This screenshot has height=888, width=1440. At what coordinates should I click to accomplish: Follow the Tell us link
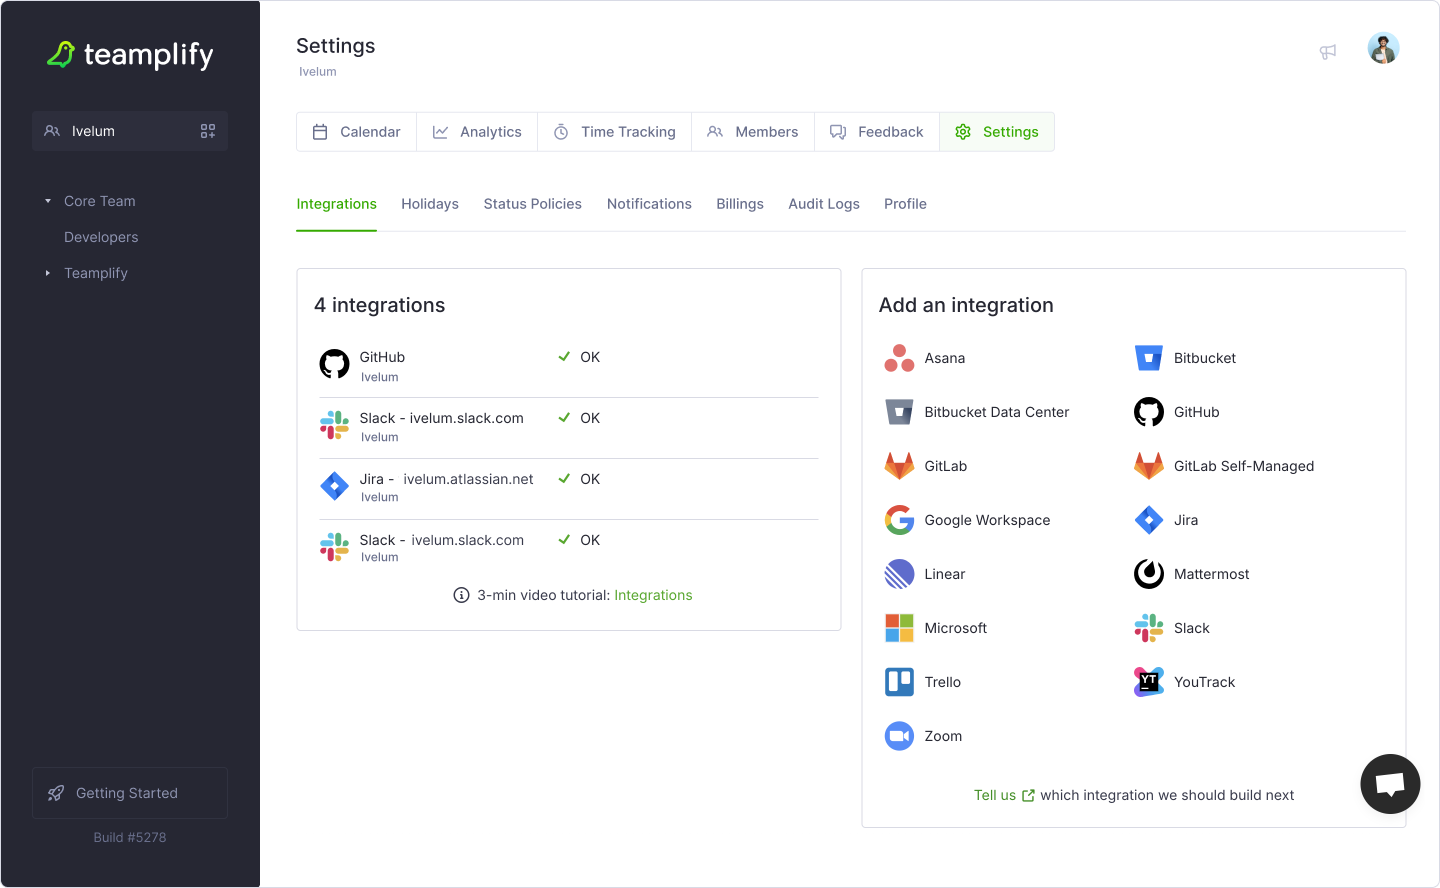1004,795
